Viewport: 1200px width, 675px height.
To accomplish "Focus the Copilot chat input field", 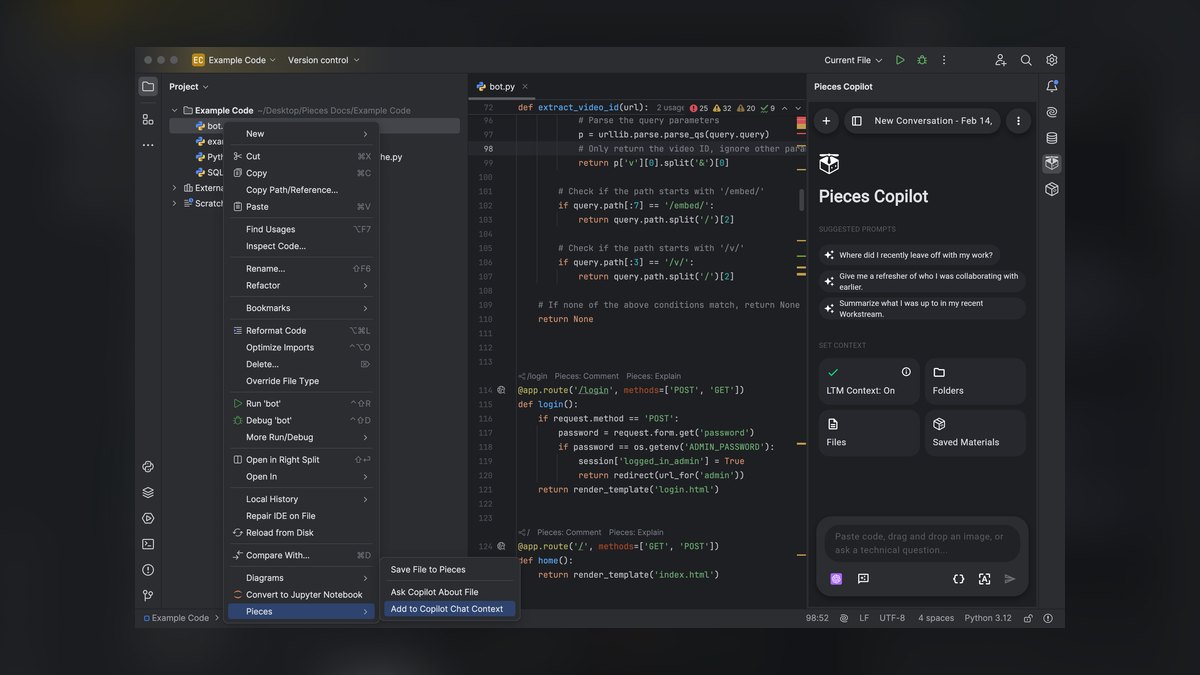I will 922,543.
